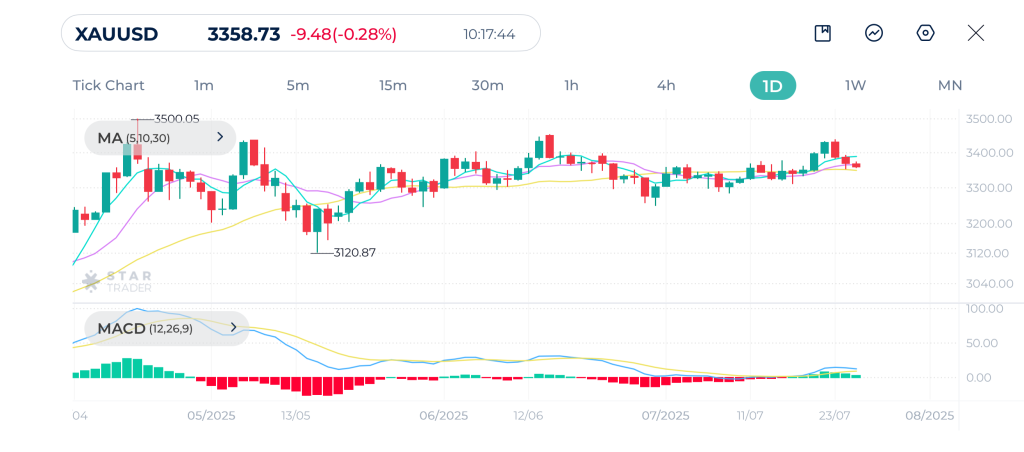Open the chart indicators icon
1024x452 pixels.
coord(874,33)
